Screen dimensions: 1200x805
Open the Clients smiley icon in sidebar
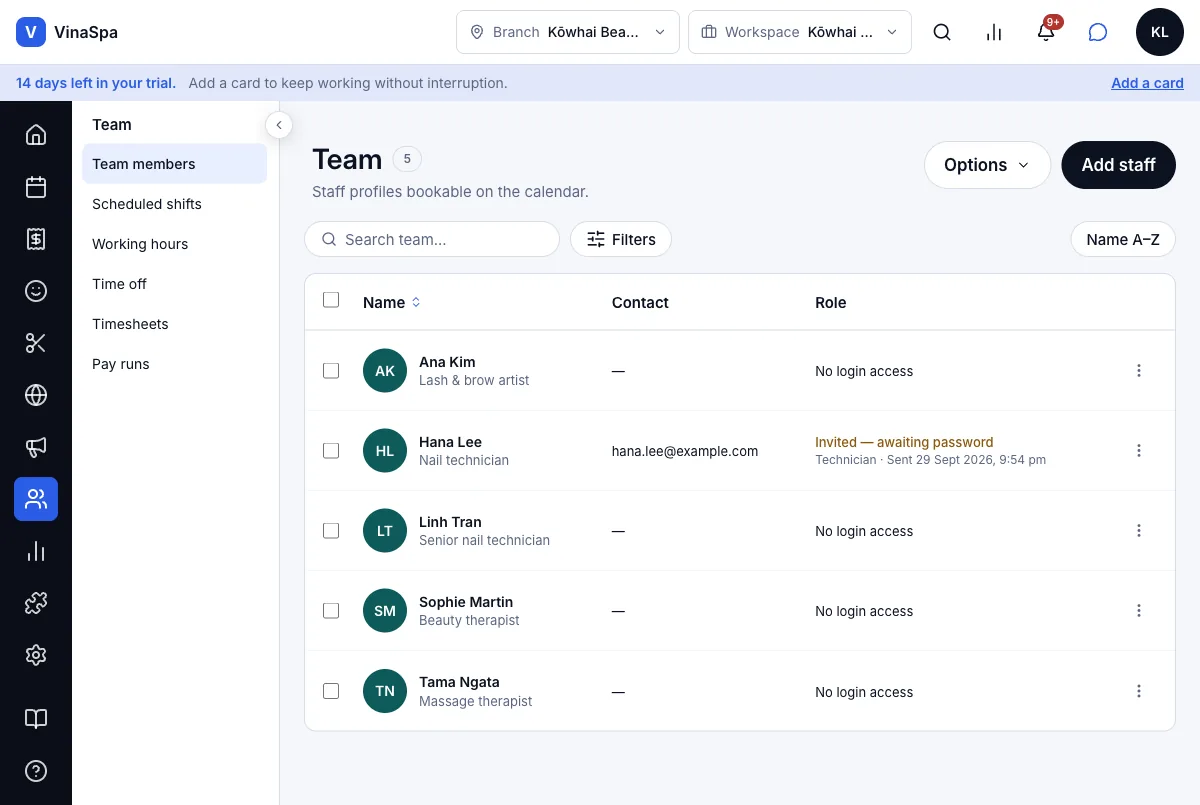coord(36,291)
